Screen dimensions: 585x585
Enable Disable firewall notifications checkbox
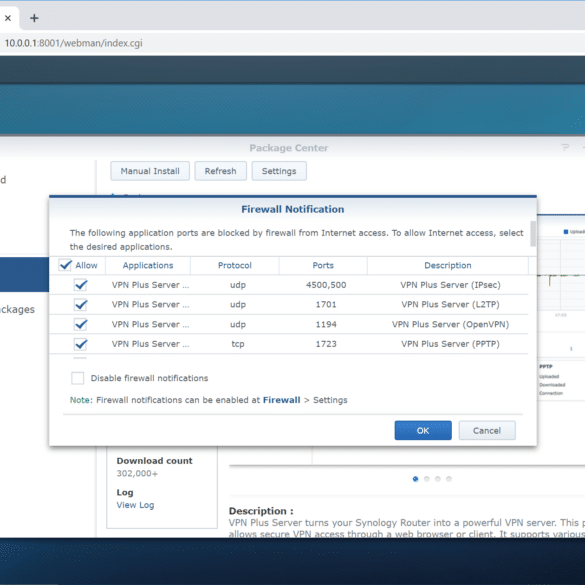78,378
